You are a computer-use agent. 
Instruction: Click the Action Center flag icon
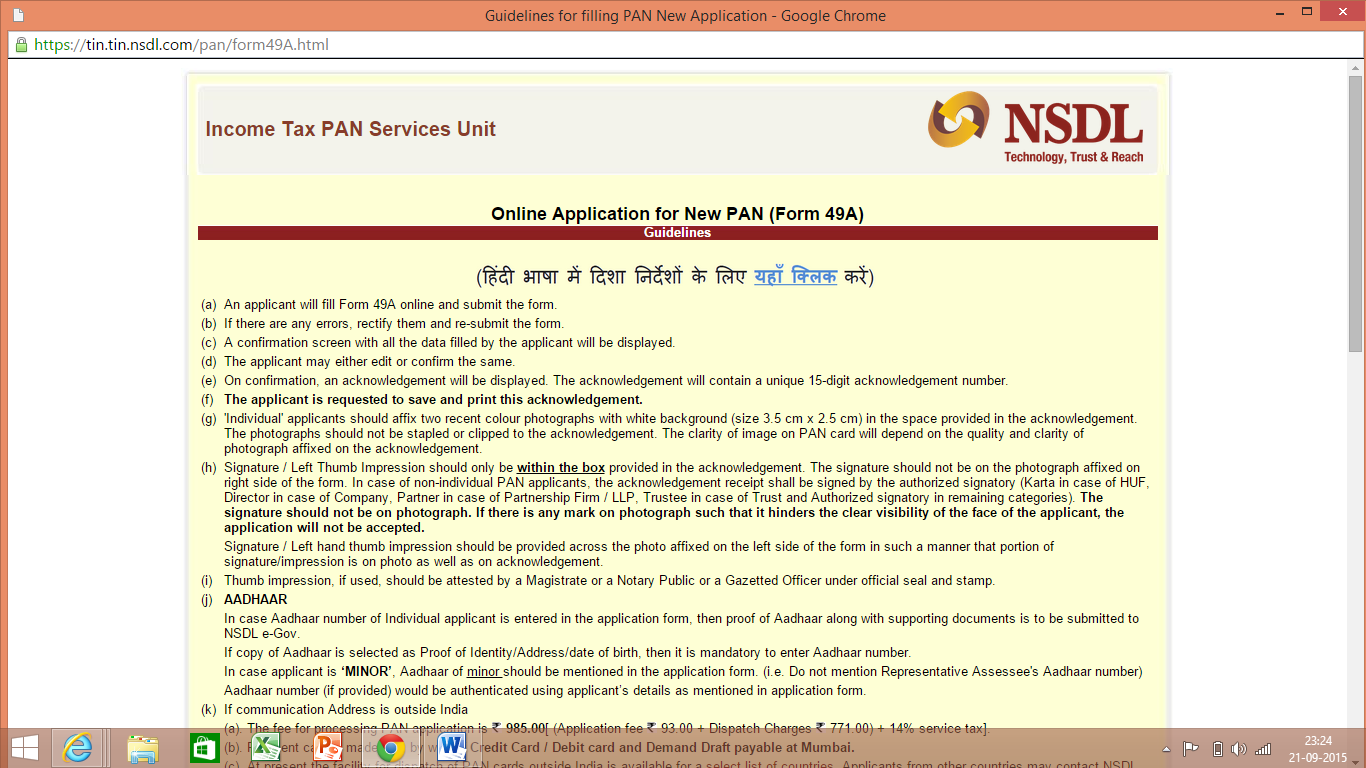[1191, 748]
